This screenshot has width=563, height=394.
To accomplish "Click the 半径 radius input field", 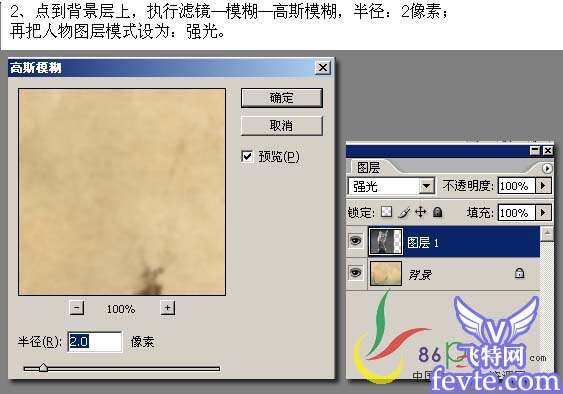I will pyautogui.click(x=95, y=341).
